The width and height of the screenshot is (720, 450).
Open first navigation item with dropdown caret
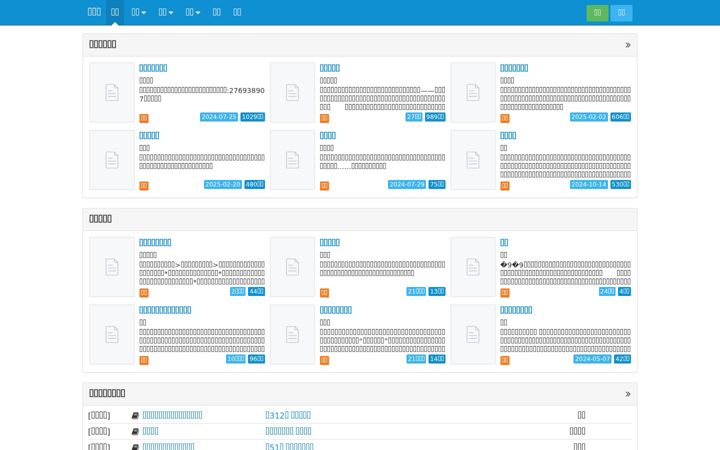[x=138, y=12]
